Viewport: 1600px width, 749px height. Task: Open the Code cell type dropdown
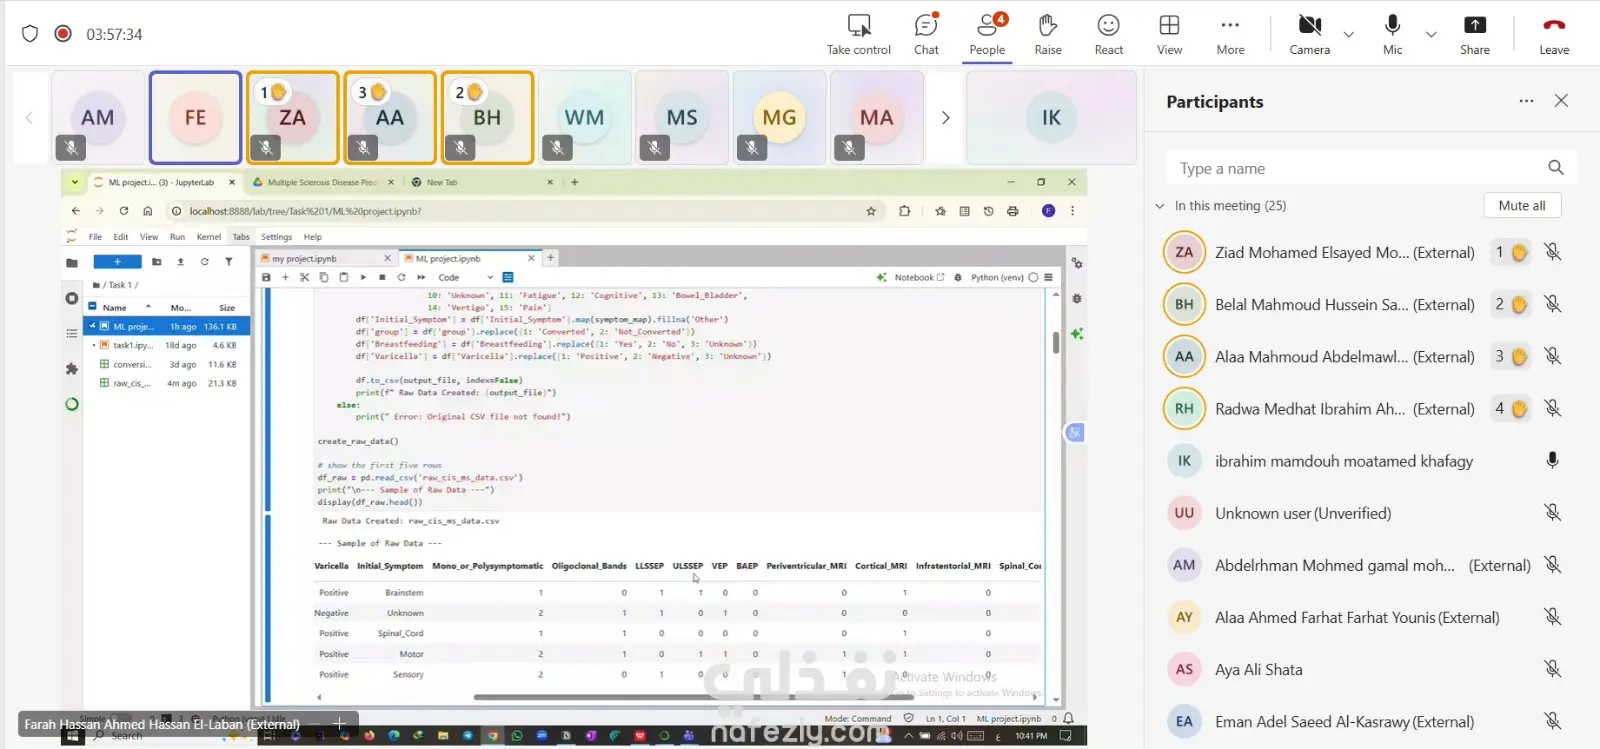465,277
